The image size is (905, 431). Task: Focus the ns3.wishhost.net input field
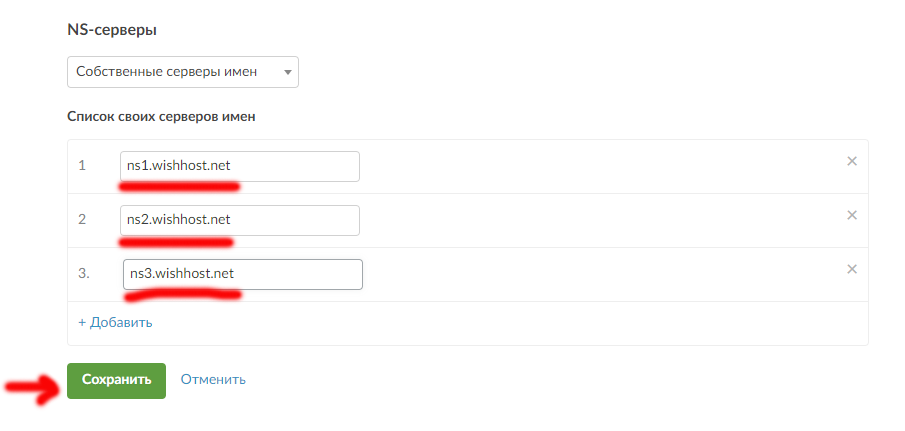point(243,274)
